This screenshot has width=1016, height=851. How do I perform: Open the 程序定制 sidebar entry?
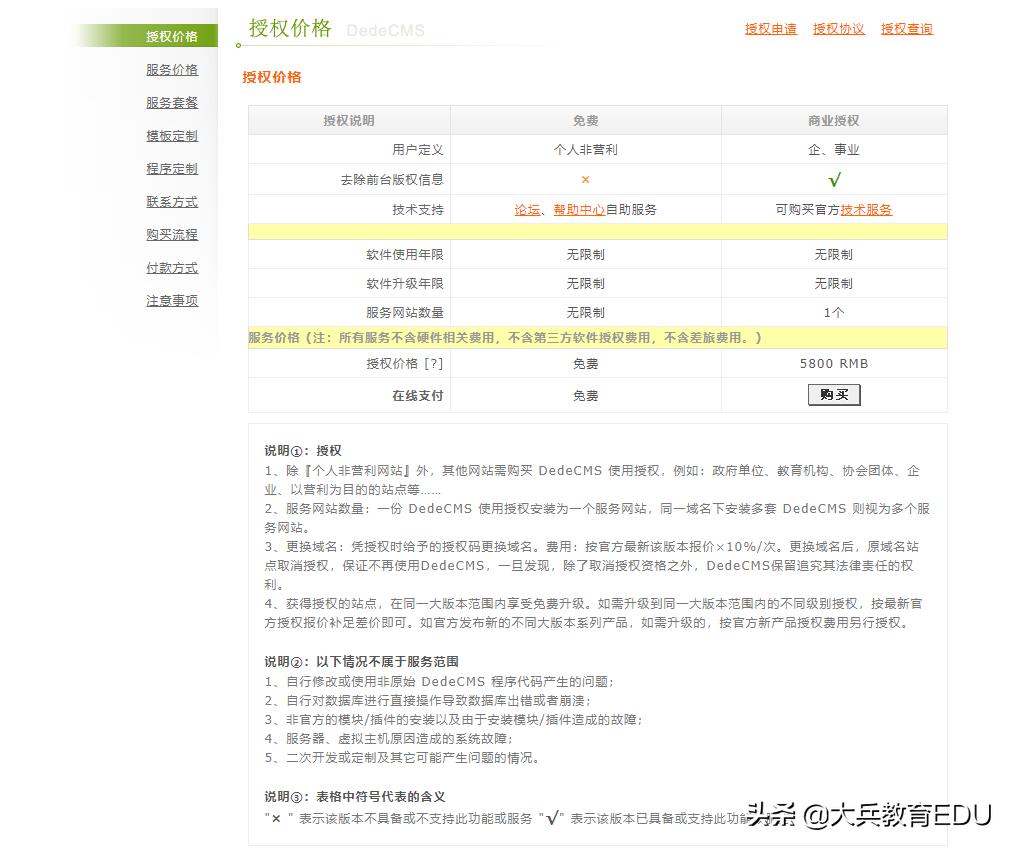(171, 168)
